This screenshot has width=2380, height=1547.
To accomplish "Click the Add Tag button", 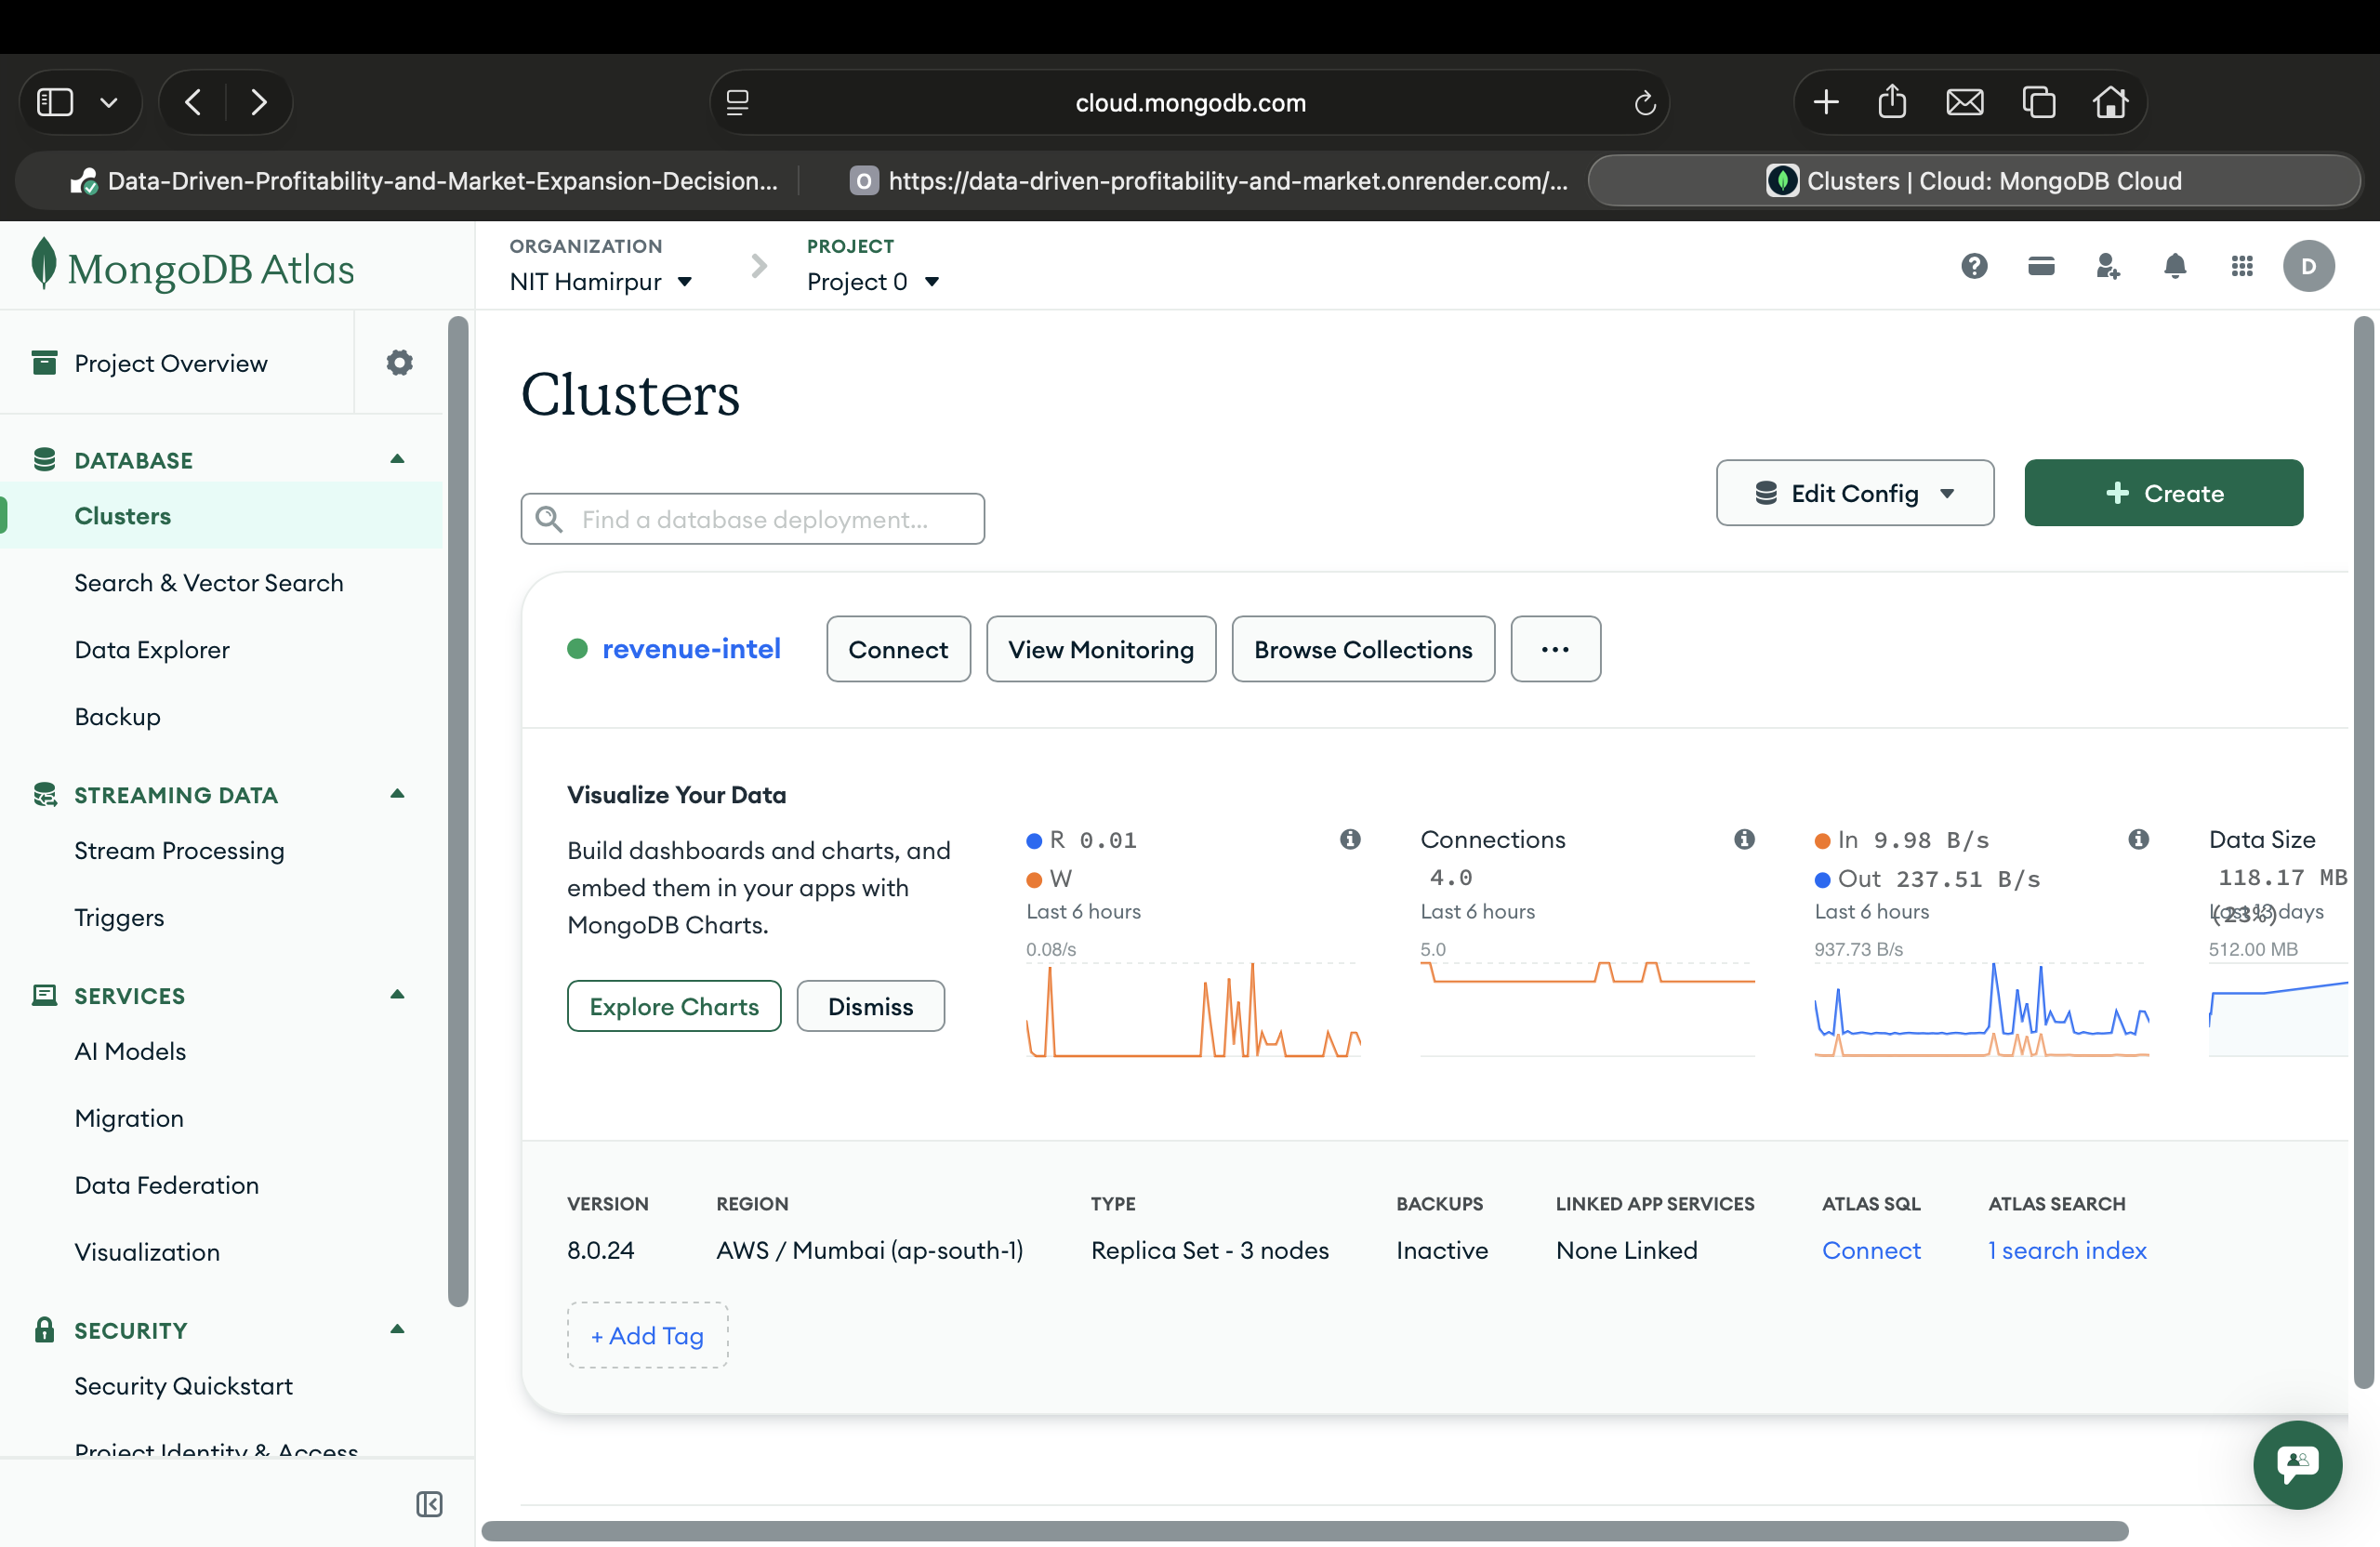I will (x=647, y=1335).
